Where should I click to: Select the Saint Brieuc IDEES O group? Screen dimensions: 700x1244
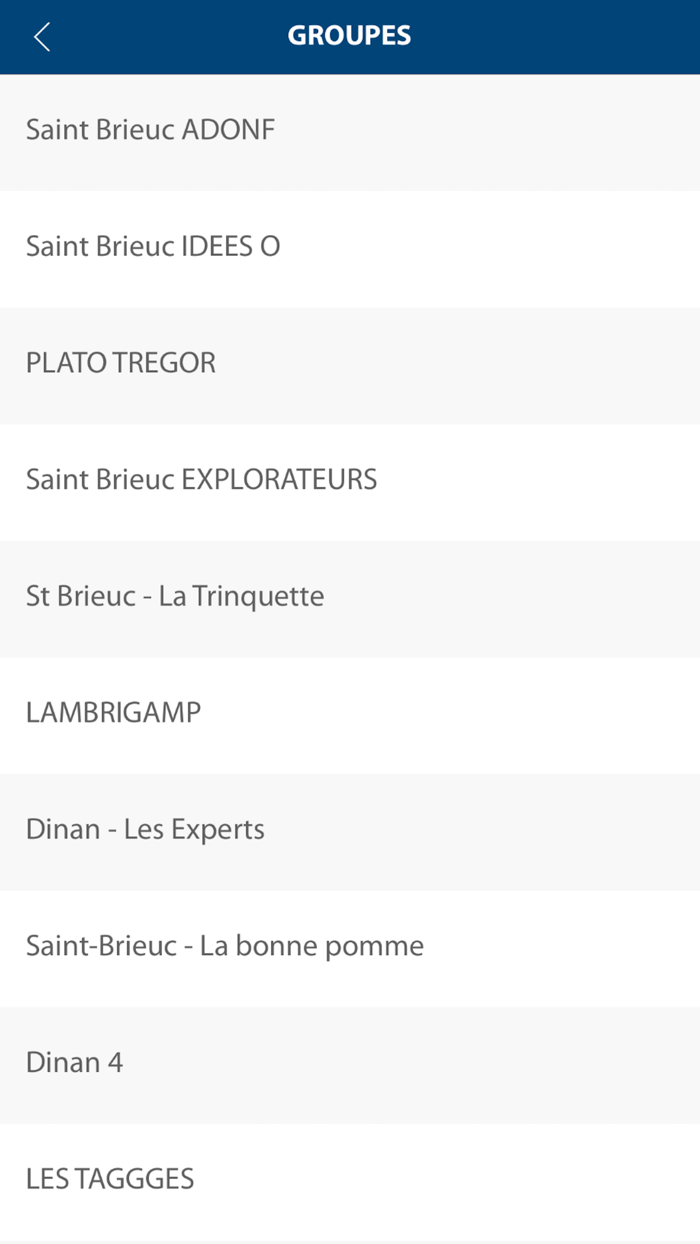pyautogui.click(x=153, y=247)
